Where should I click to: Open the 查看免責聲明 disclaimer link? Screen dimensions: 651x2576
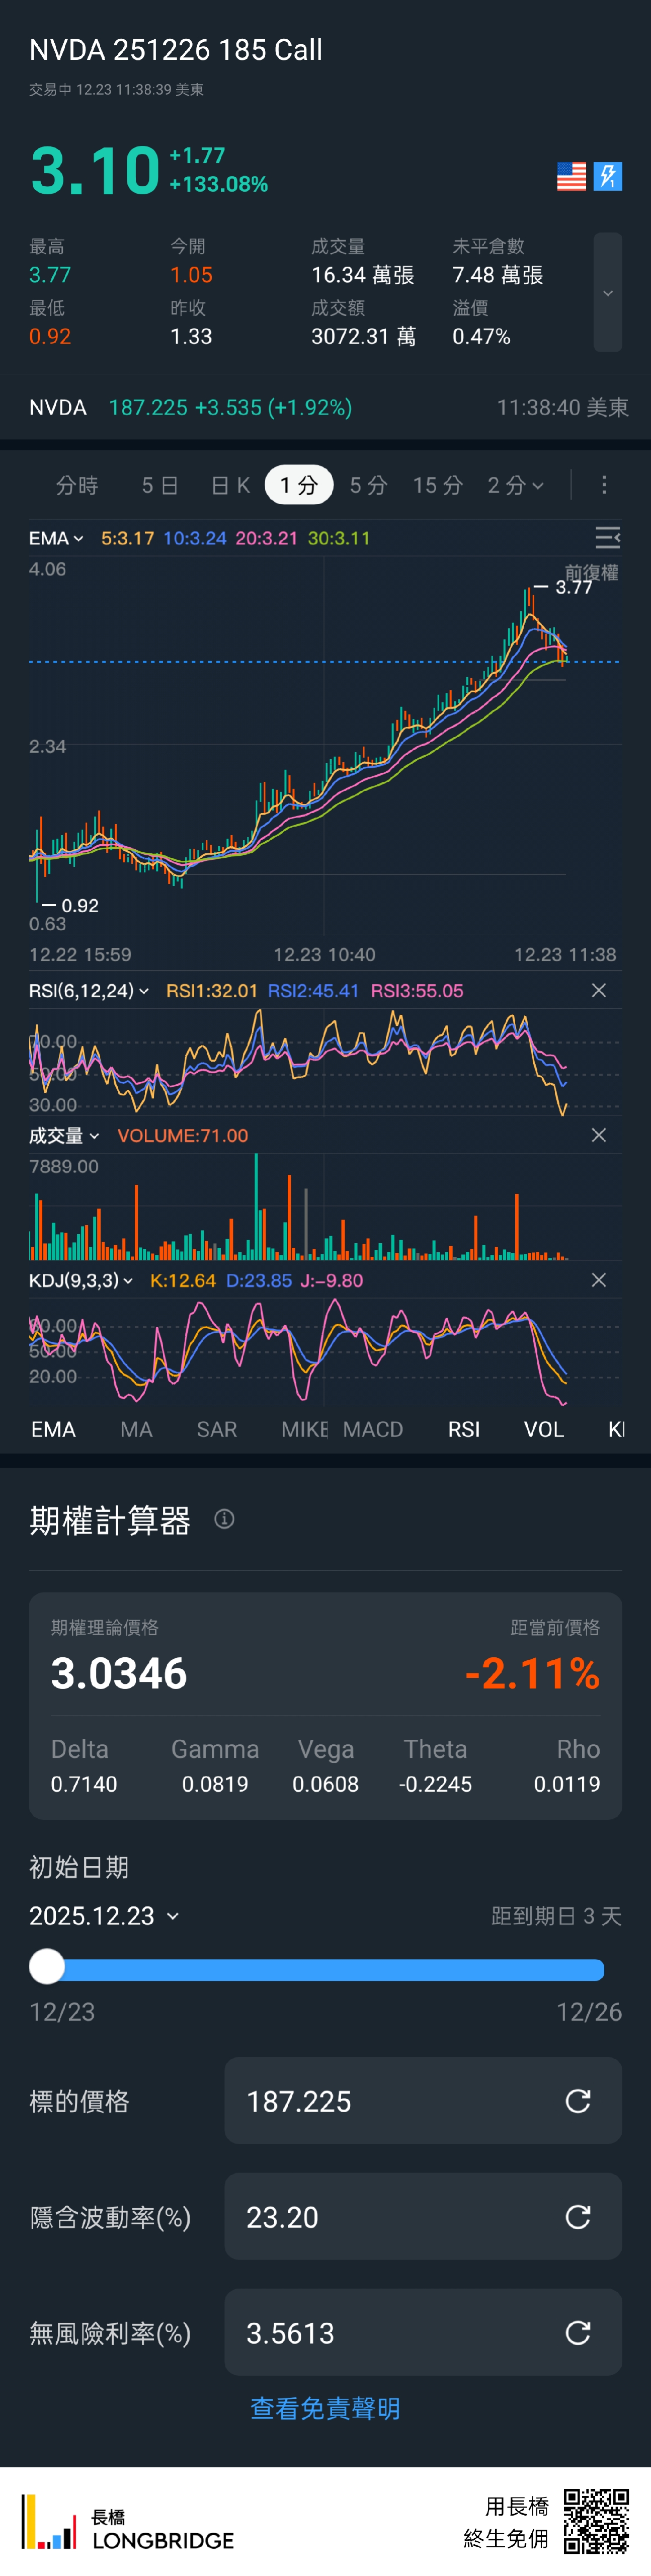(325, 2408)
